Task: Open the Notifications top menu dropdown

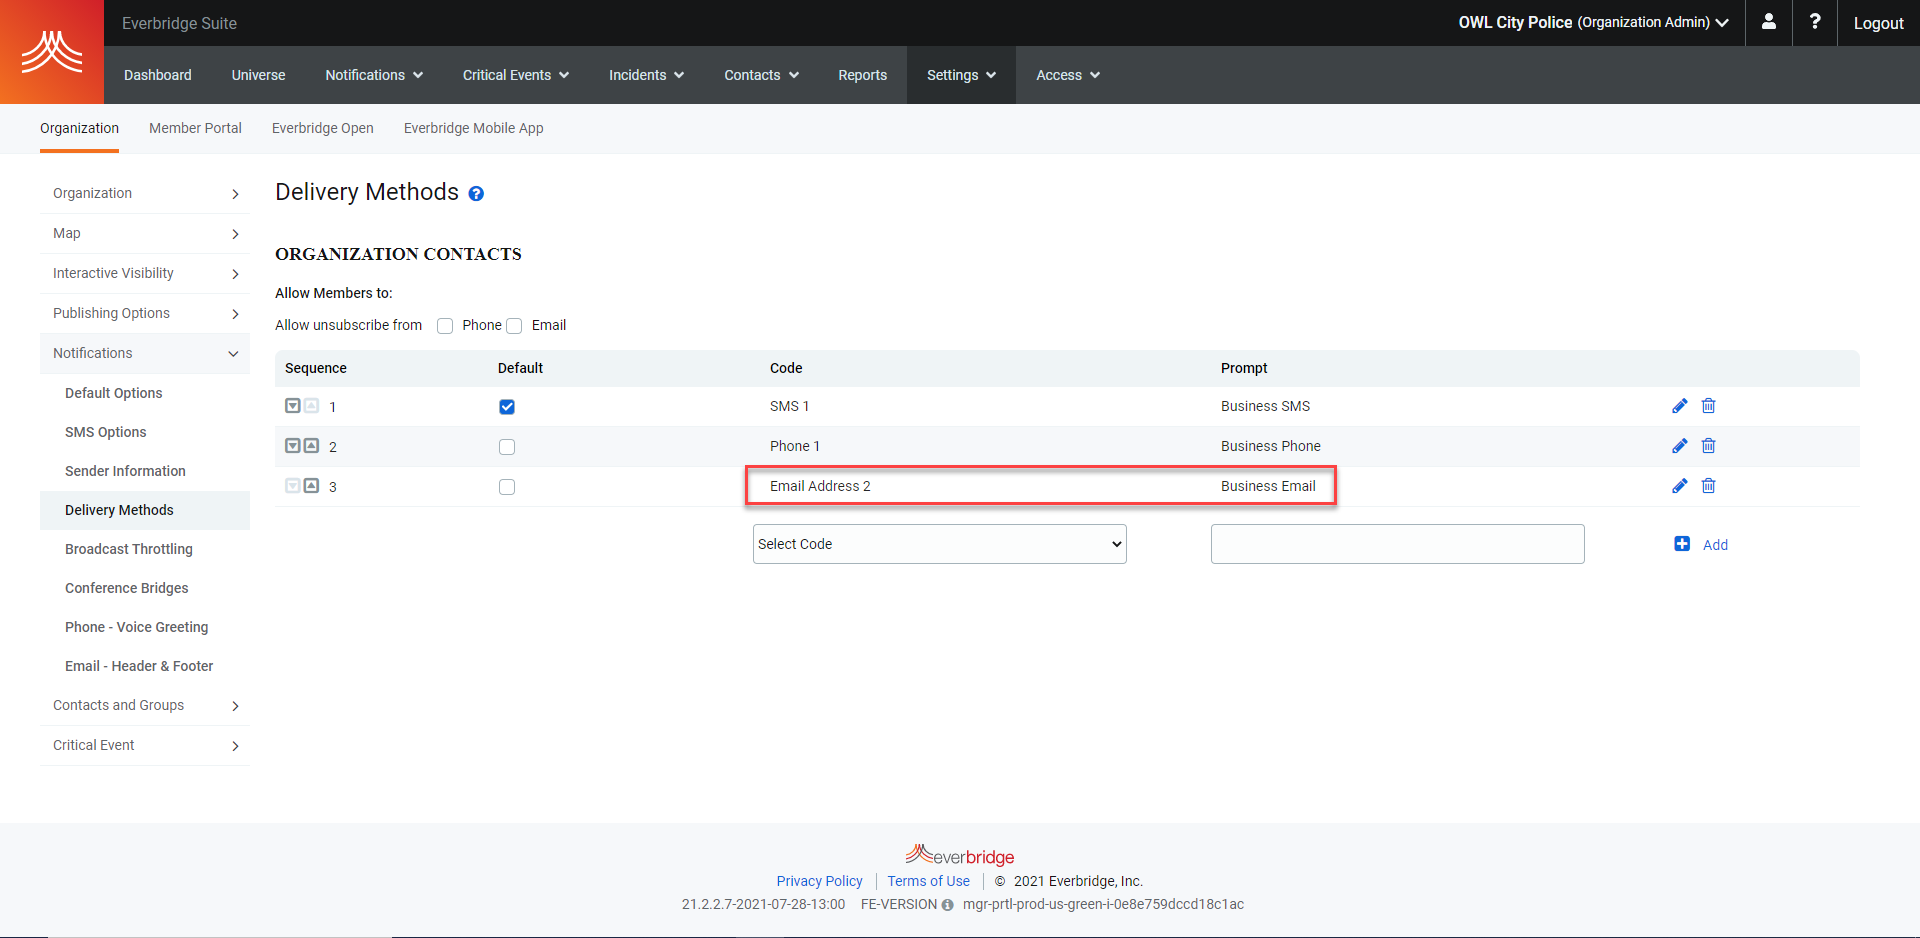Action: pyautogui.click(x=374, y=75)
